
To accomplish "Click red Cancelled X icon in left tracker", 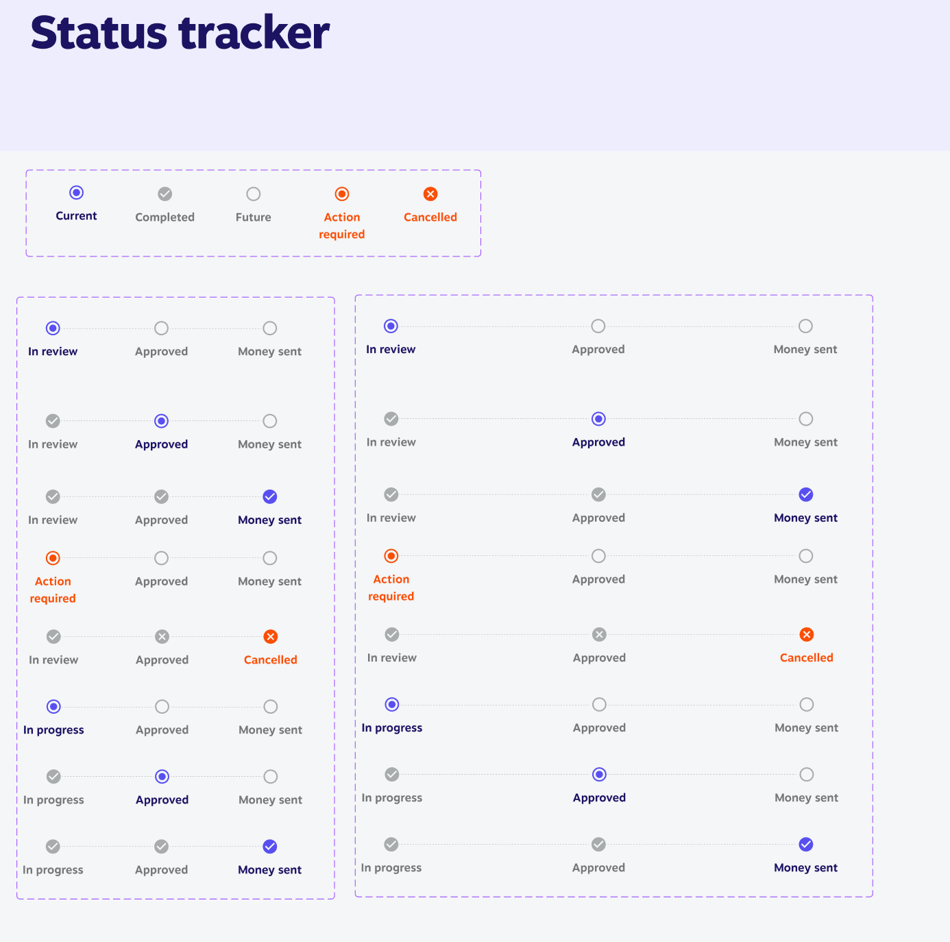I will pos(270,637).
